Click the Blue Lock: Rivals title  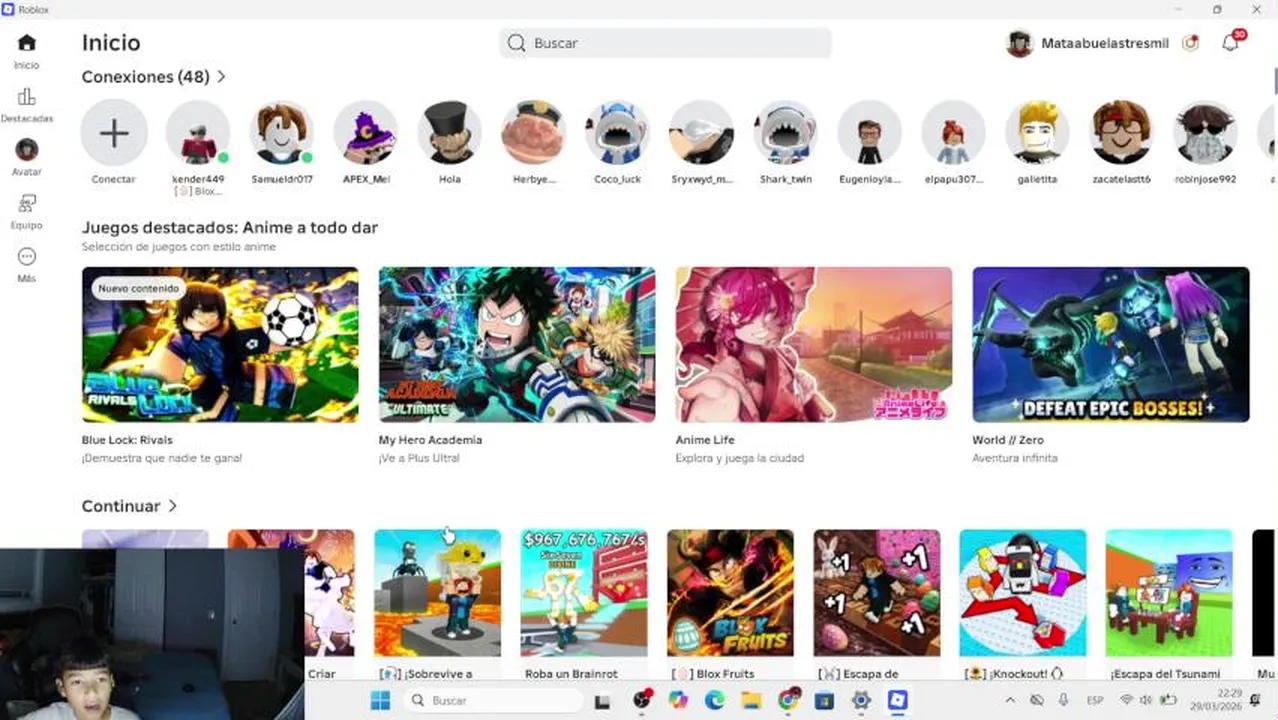127,440
